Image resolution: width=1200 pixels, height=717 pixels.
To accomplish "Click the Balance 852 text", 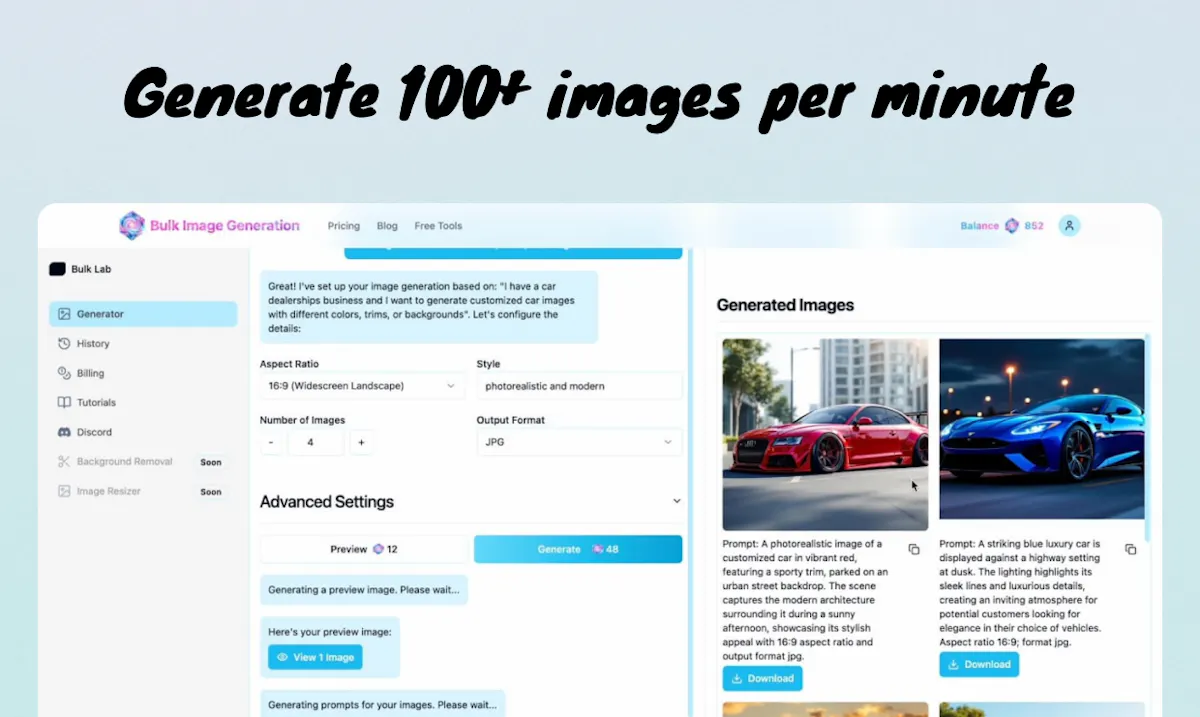I will [x=1002, y=226].
